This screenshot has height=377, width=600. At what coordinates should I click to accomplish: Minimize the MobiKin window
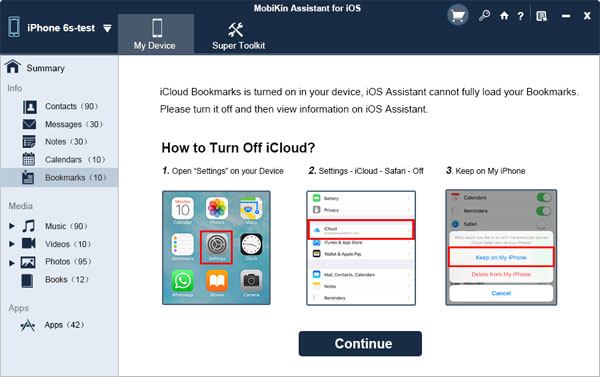tap(566, 16)
